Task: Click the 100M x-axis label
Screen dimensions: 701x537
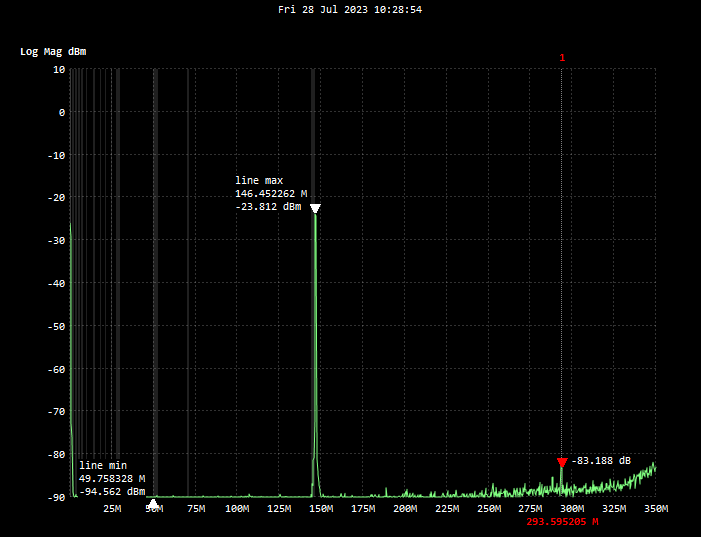Action: tap(237, 509)
